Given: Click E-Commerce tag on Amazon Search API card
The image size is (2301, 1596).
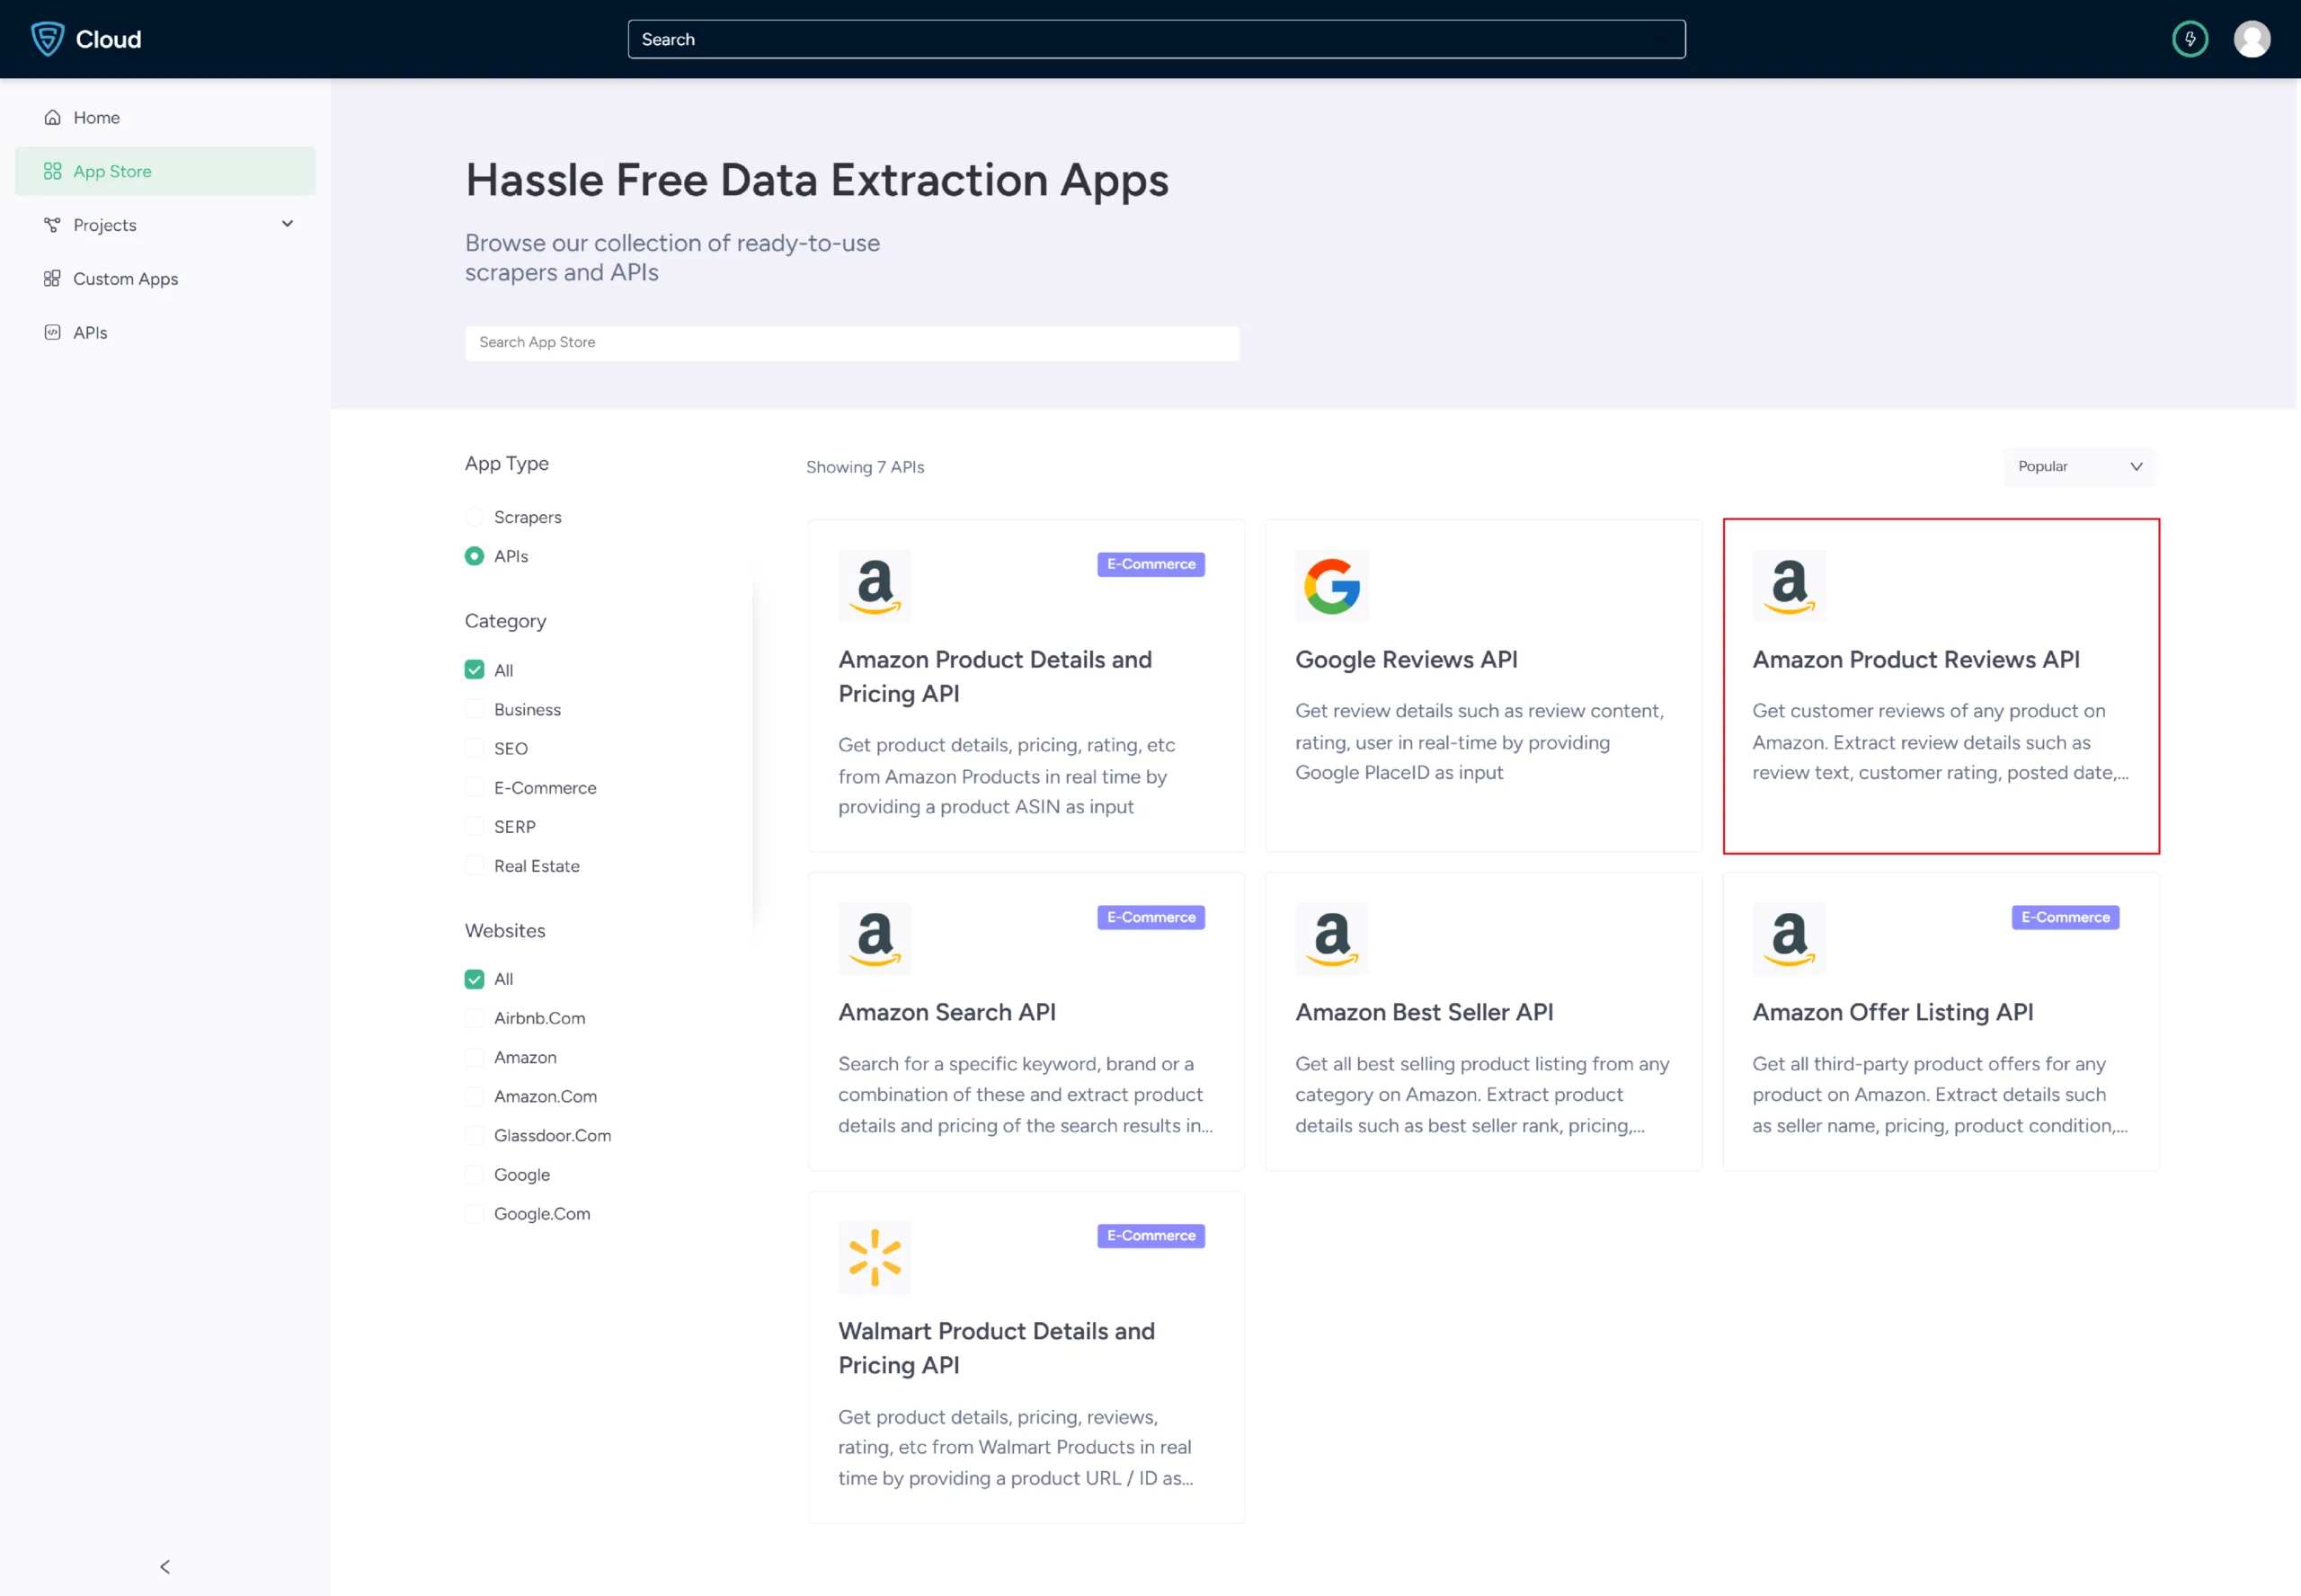Looking at the screenshot, I should [x=1151, y=917].
